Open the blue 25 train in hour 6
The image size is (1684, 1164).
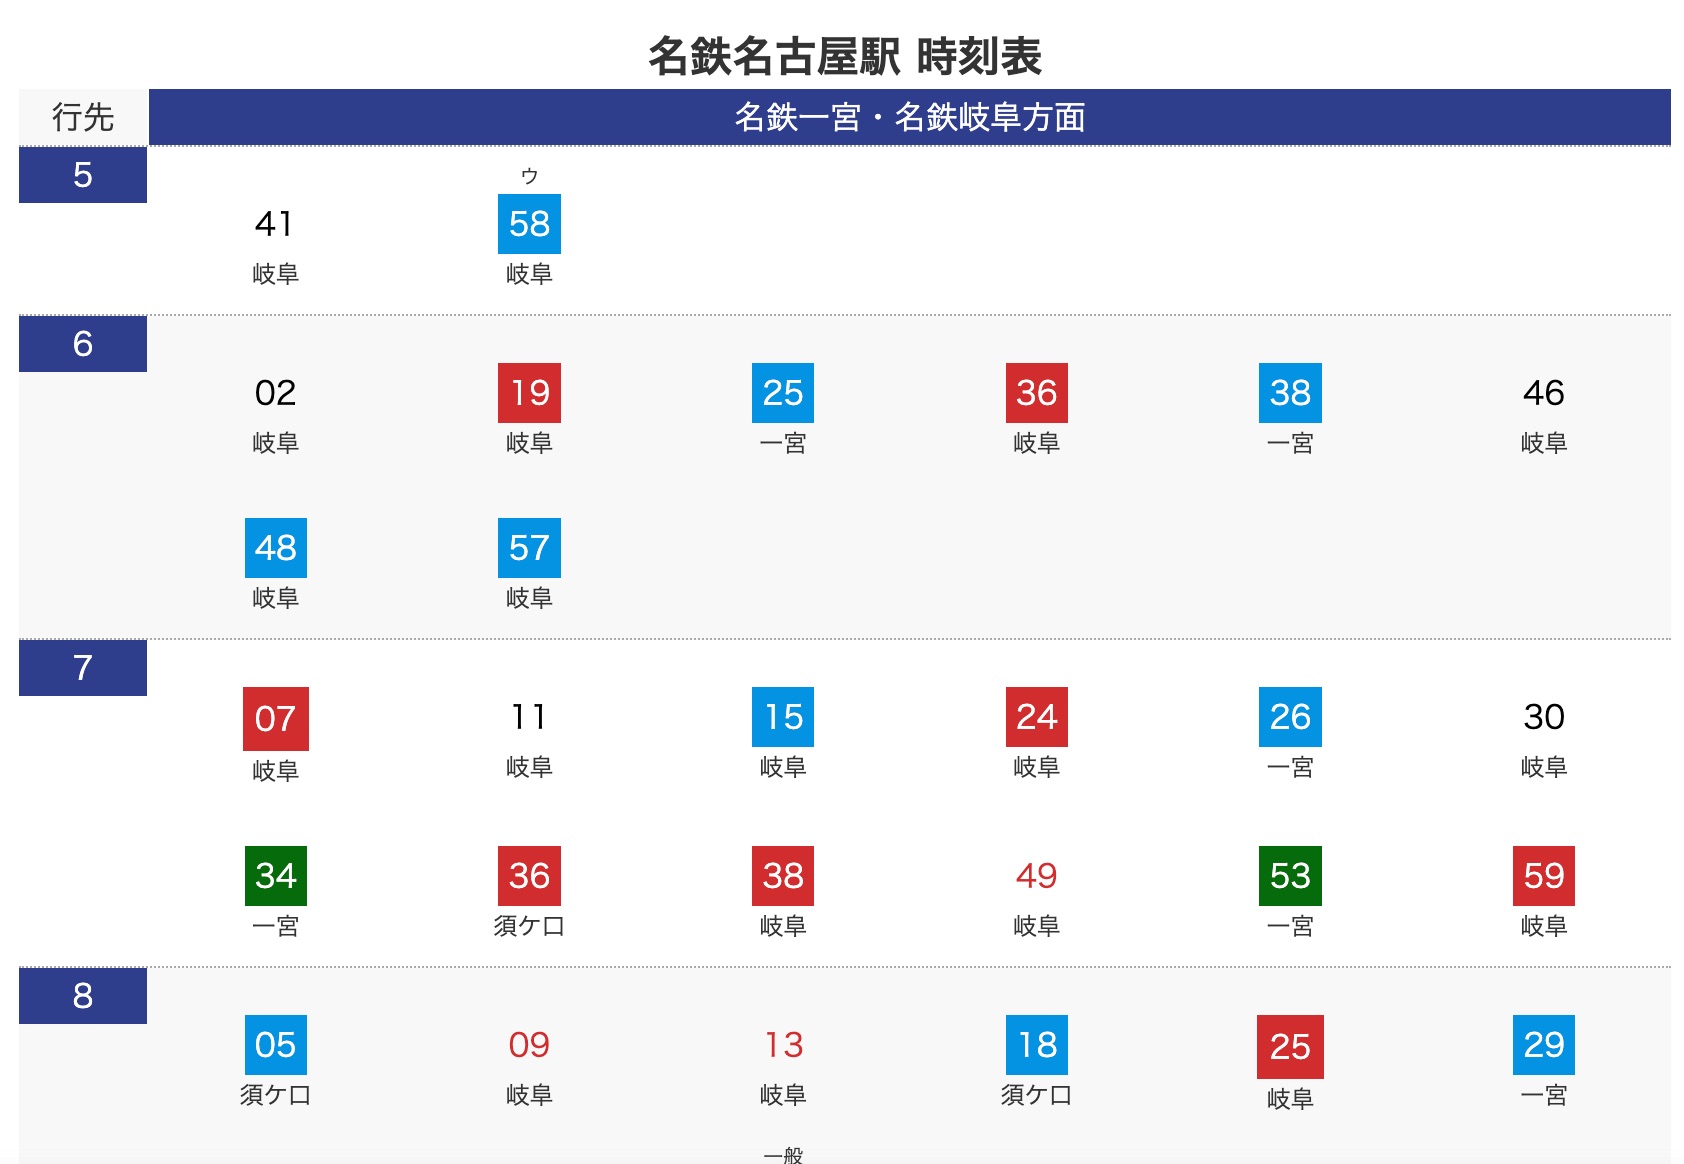783,393
